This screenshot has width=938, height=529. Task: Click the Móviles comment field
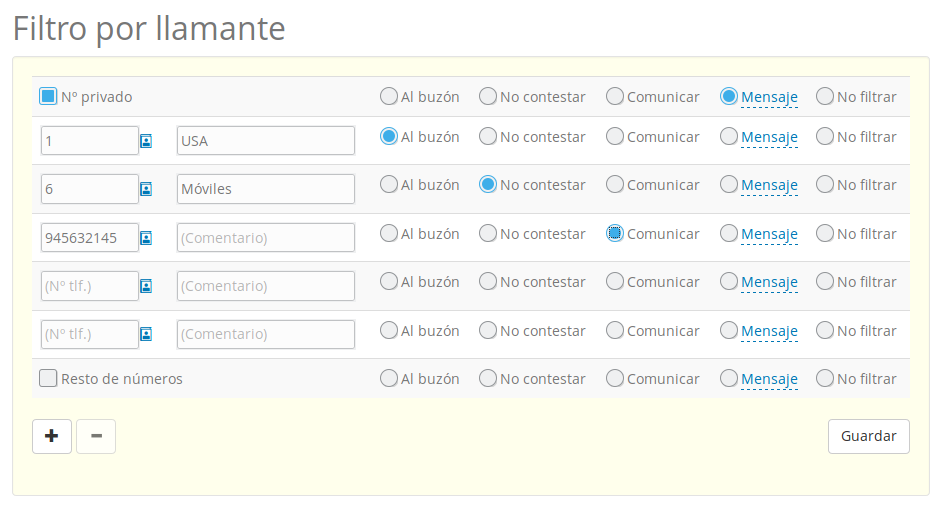[265, 189]
